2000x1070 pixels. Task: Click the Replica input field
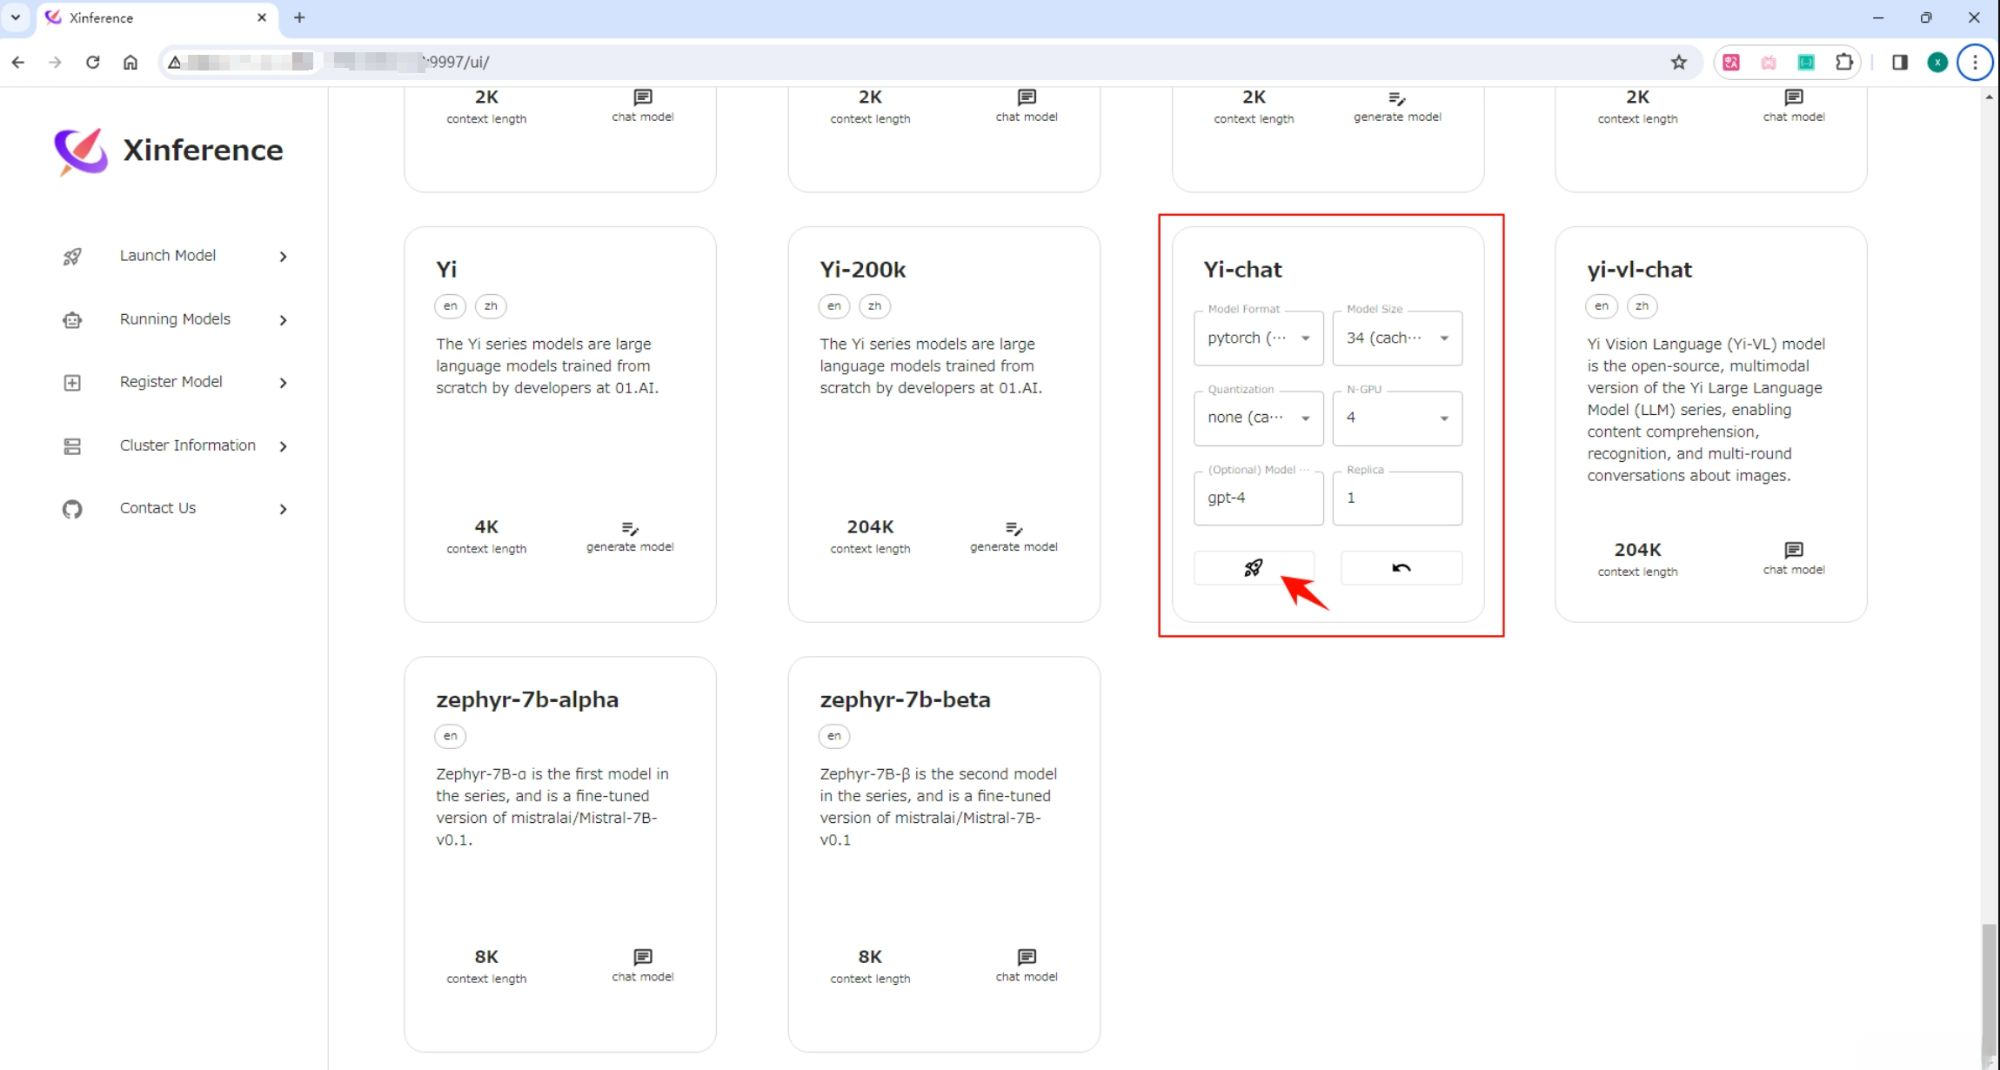(x=1397, y=498)
